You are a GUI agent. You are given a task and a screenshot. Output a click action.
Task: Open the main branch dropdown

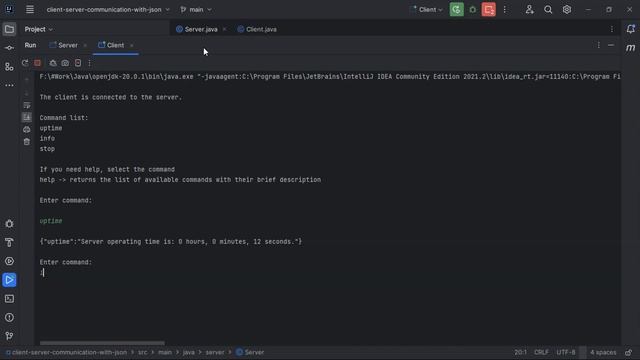coord(196,9)
